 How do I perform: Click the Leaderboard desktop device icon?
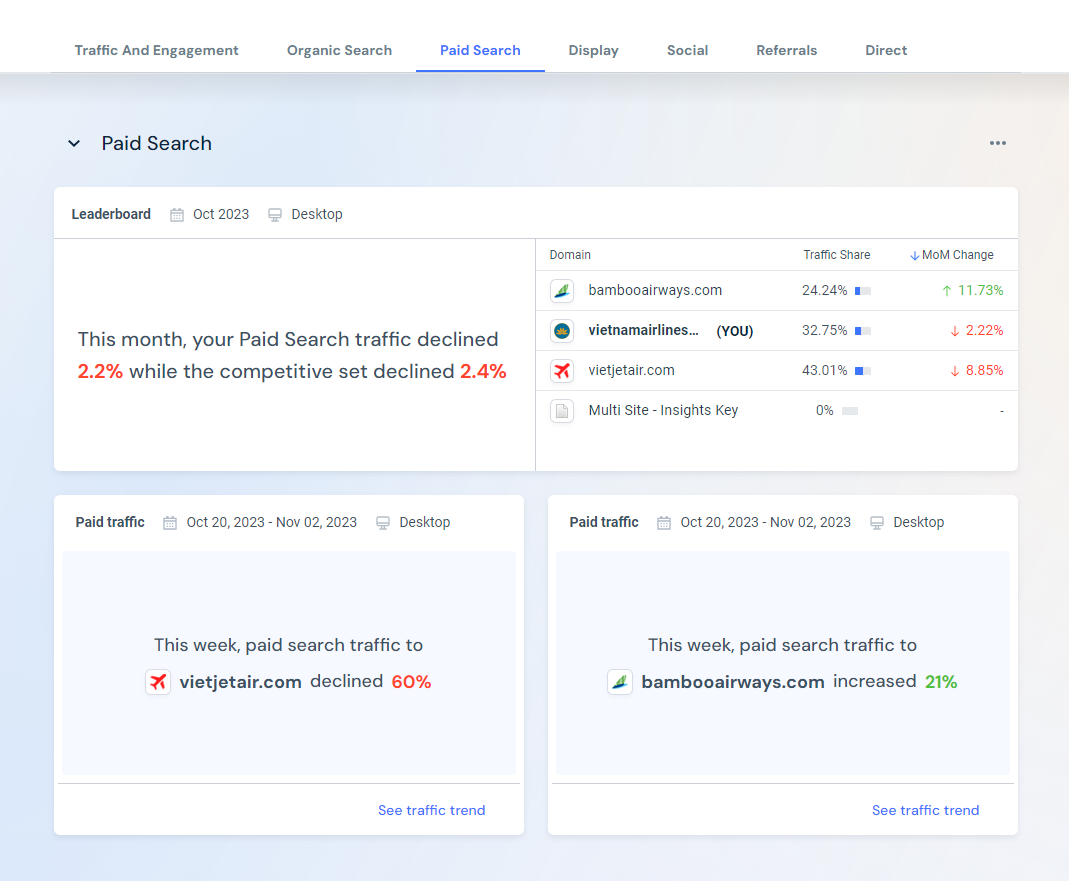[x=275, y=215]
